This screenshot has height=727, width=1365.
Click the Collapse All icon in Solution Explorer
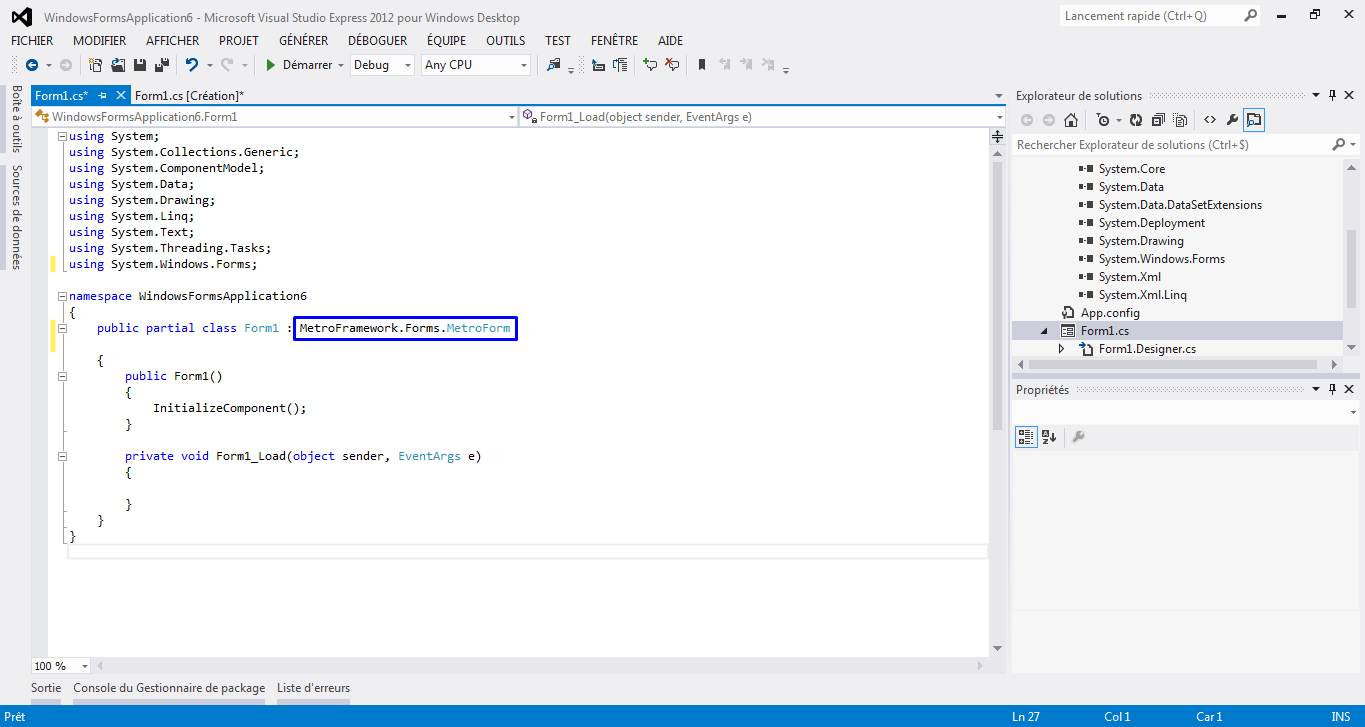pos(1158,120)
